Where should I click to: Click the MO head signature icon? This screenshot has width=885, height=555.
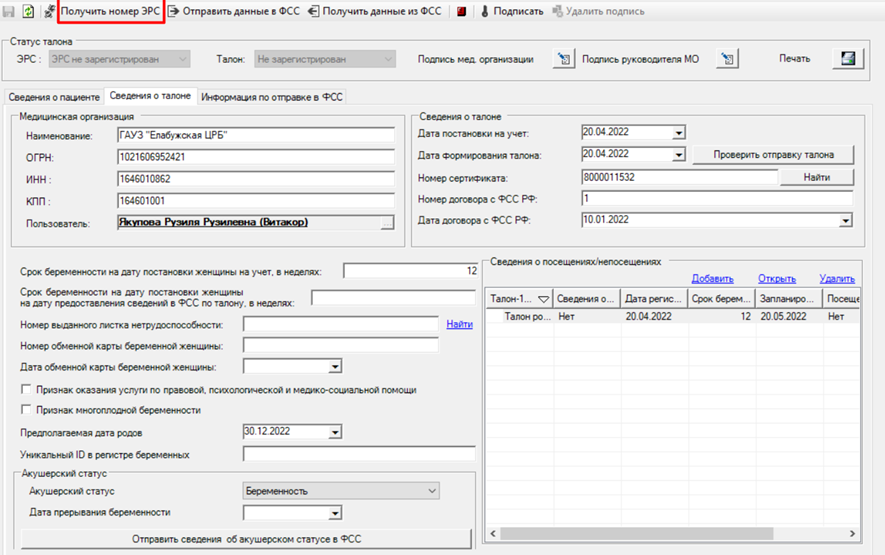728,59
